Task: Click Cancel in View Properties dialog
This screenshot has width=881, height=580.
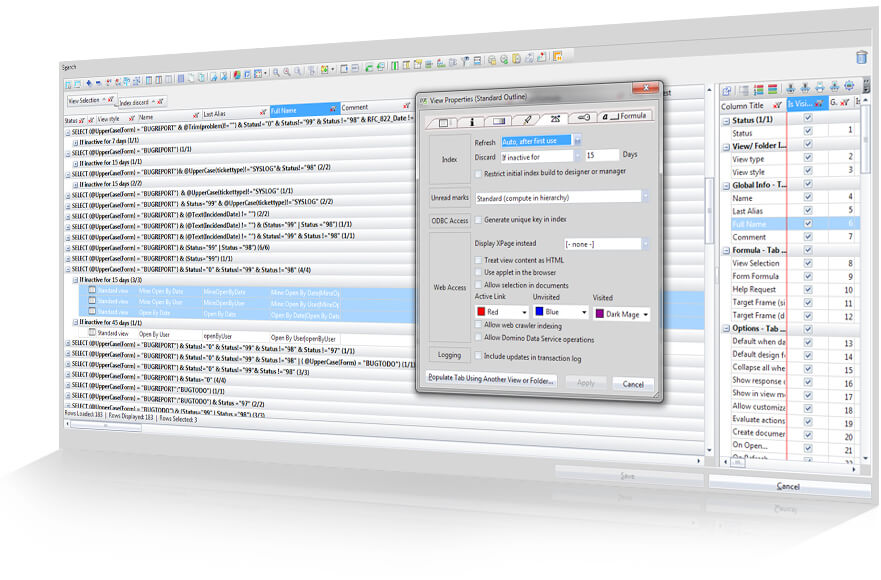Action: click(633, 384)
